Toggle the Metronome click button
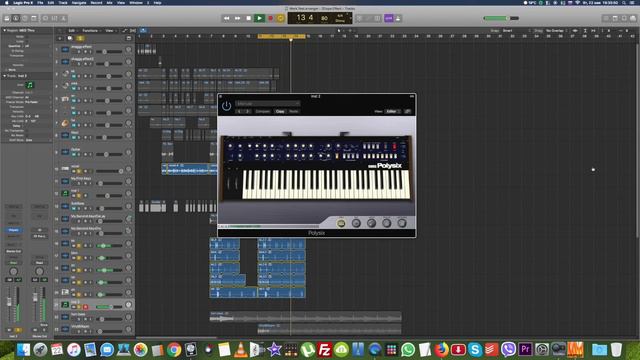The width and height of the screenshot is (640, 360). (x=398, y=18)
